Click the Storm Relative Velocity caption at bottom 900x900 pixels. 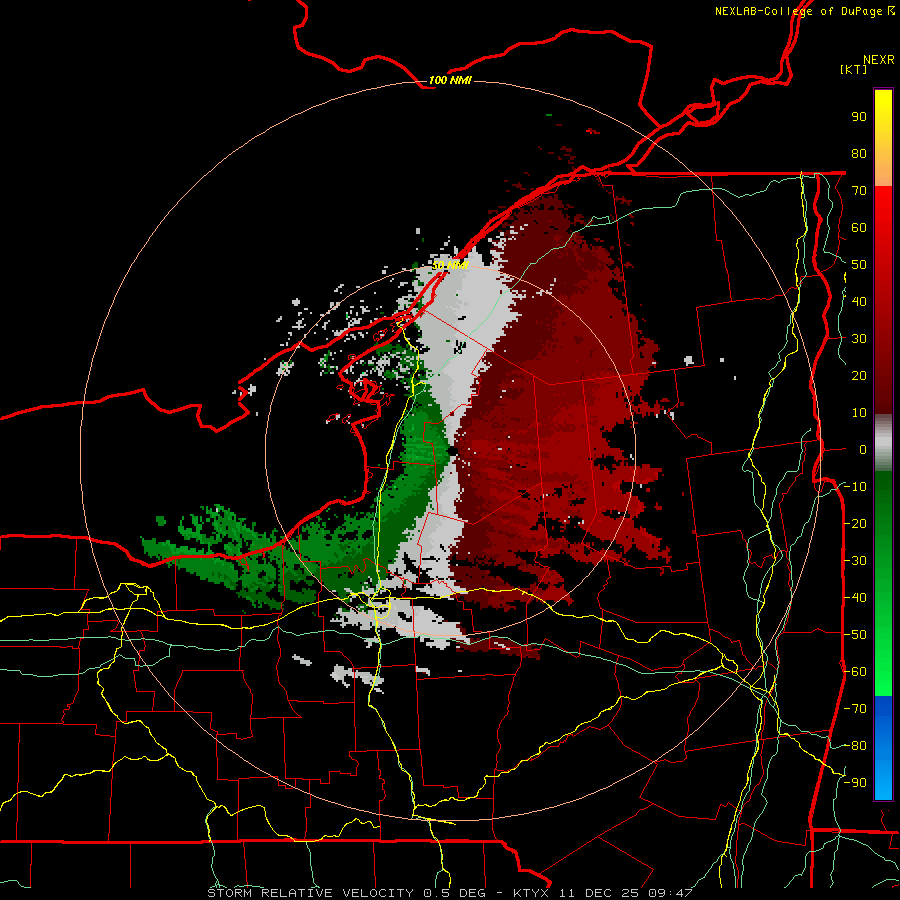[449, 893]
